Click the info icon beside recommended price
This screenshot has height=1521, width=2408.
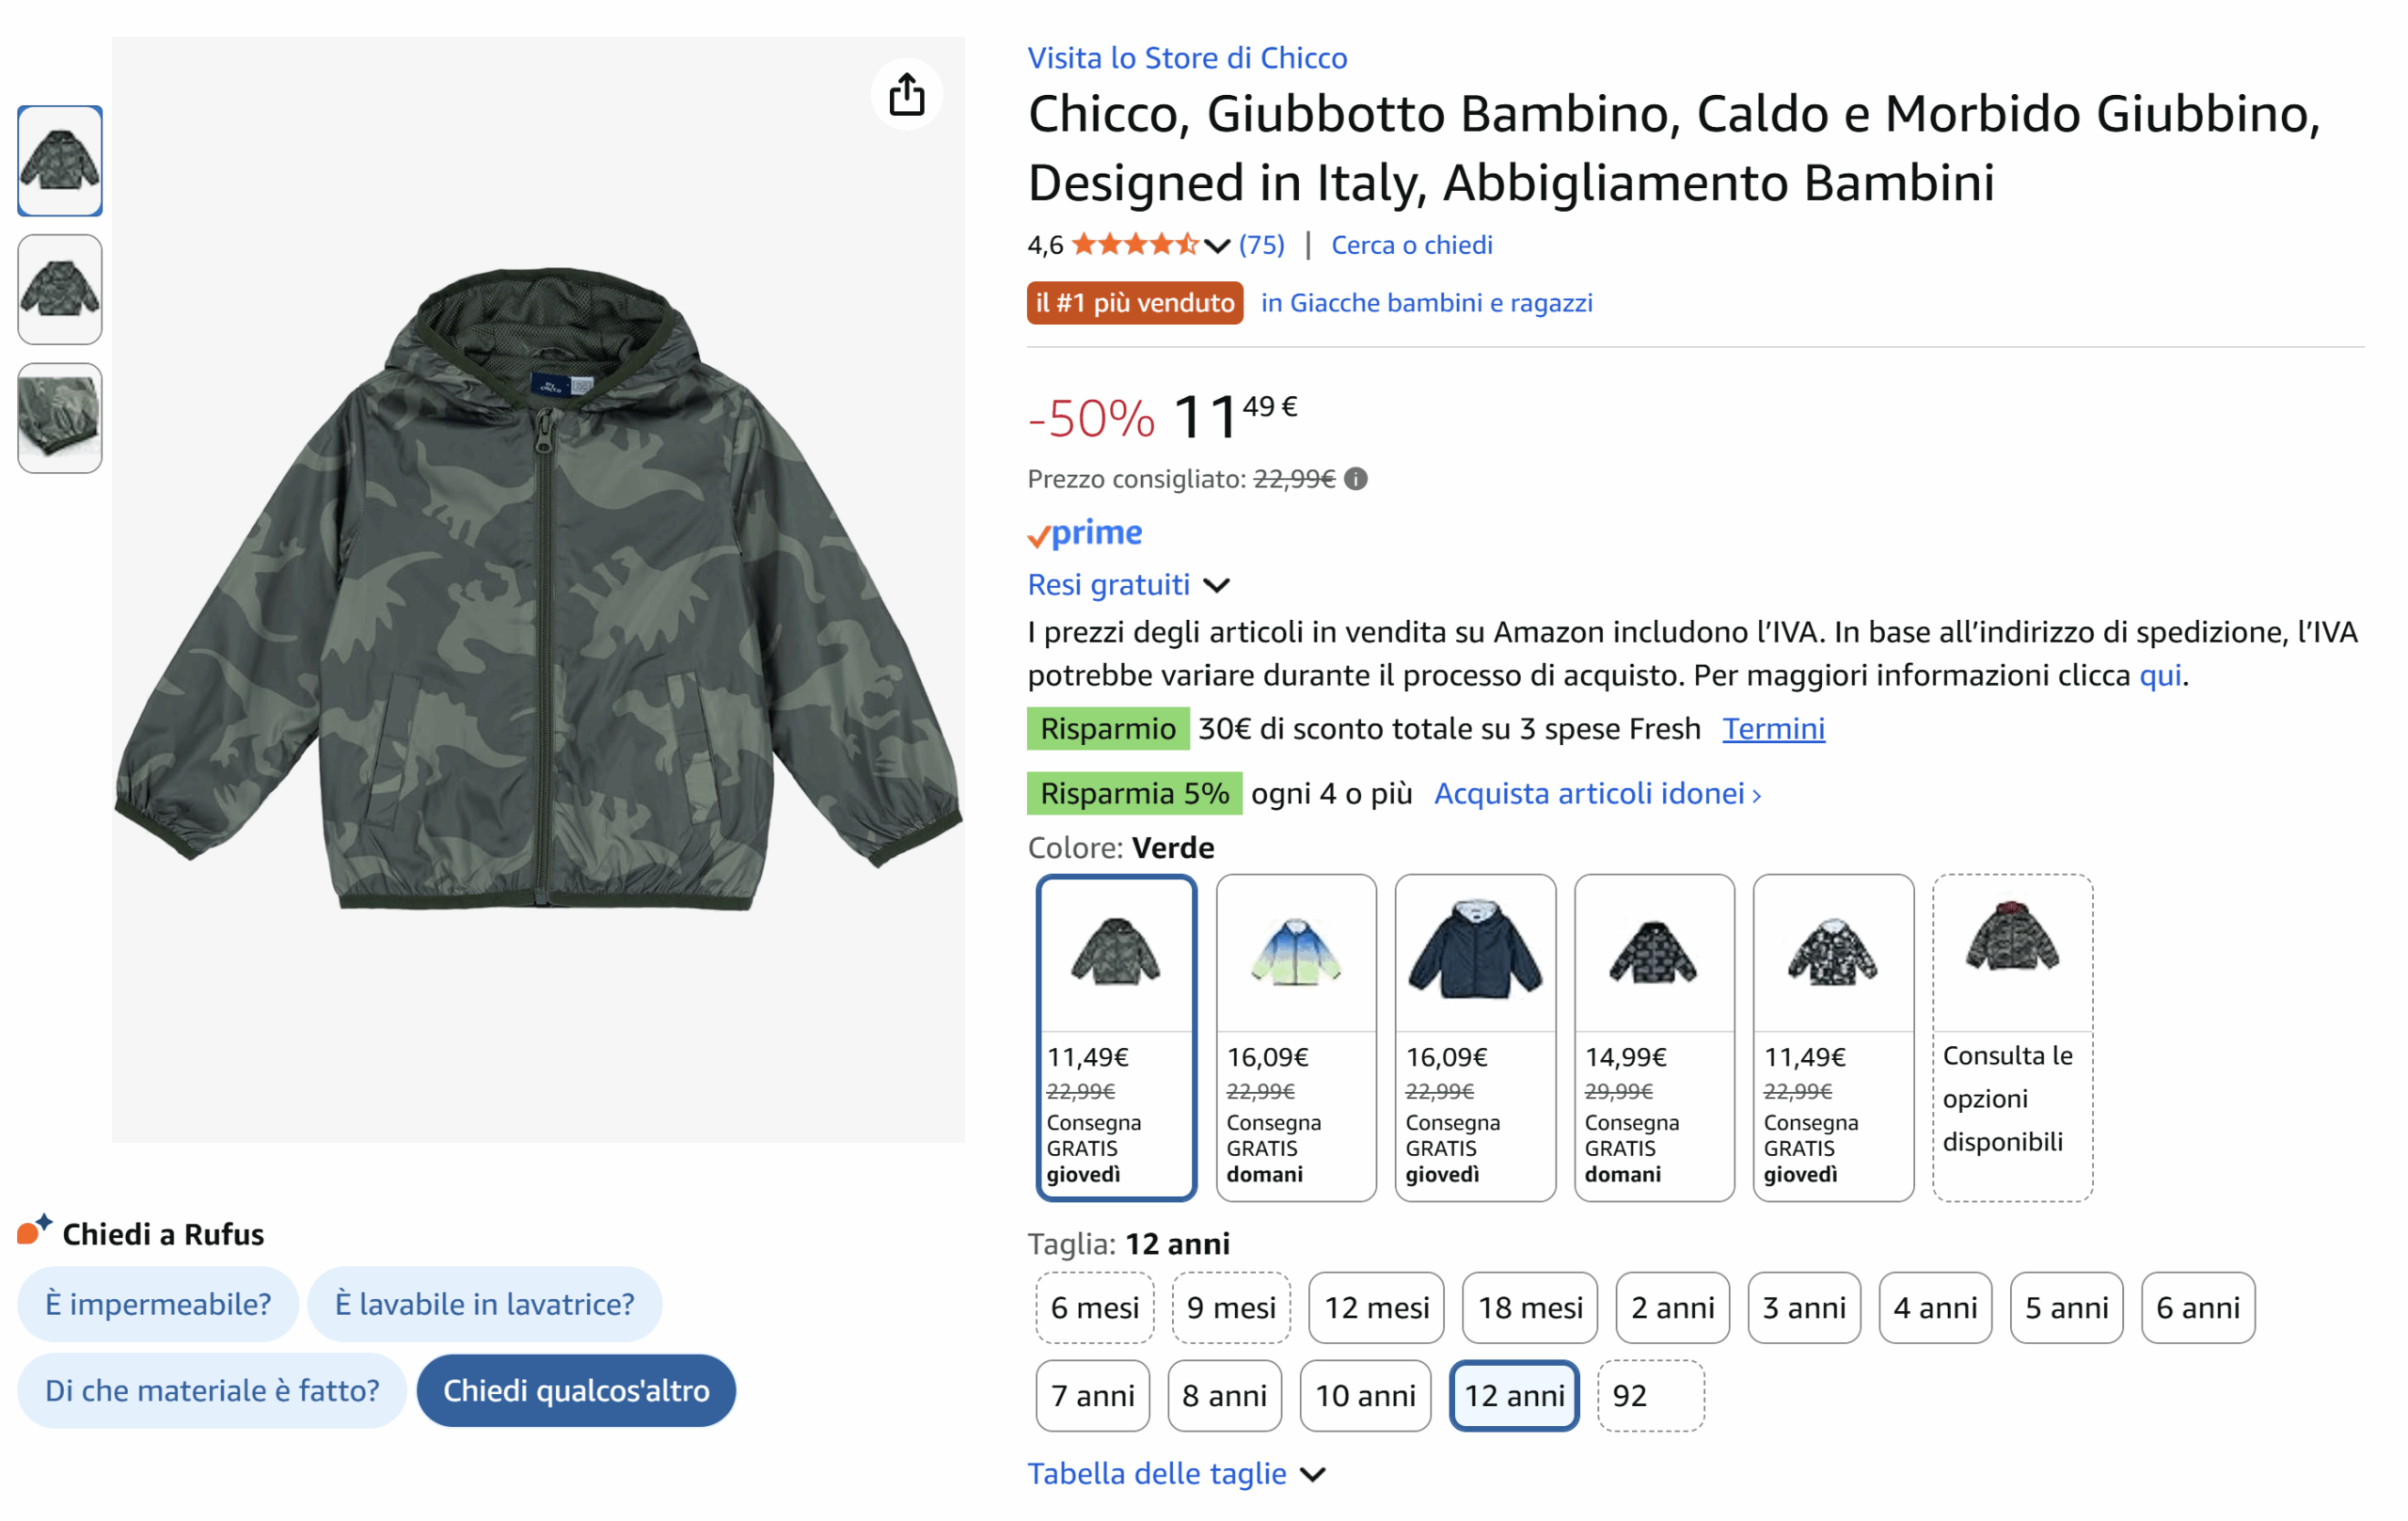1356,479
